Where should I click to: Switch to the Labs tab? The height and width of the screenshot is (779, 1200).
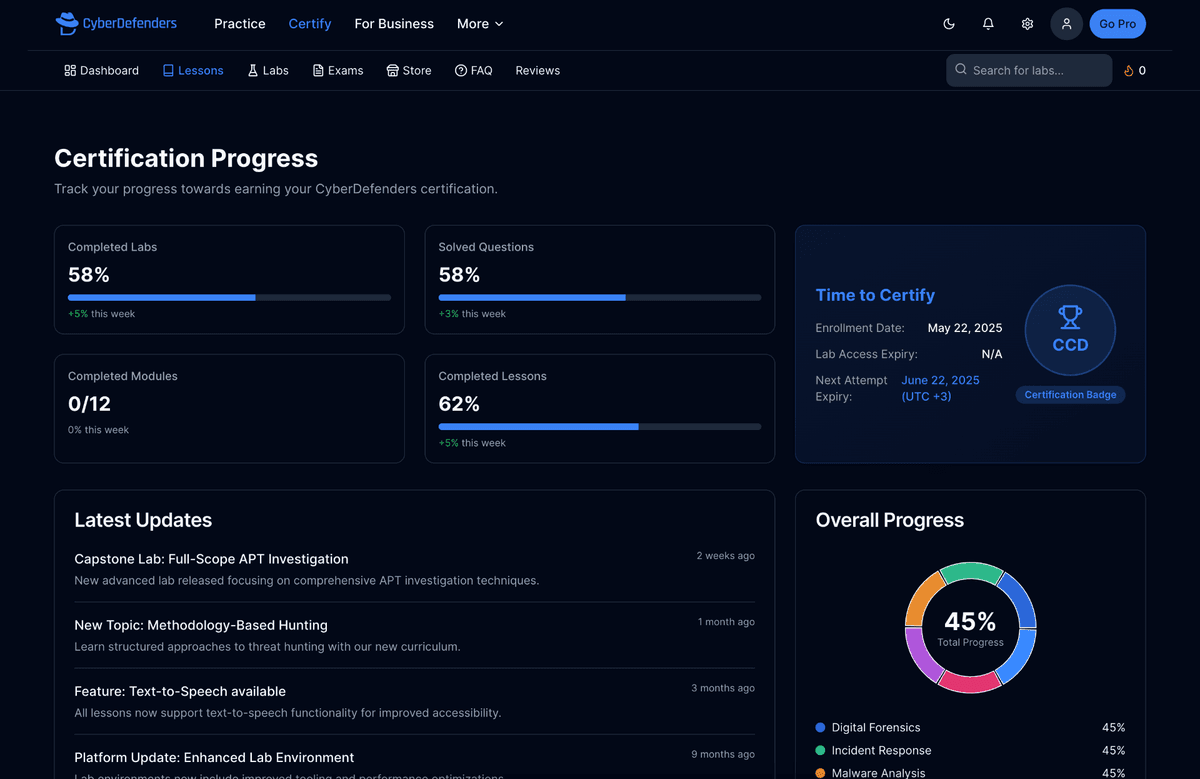(x=268, y=71)
